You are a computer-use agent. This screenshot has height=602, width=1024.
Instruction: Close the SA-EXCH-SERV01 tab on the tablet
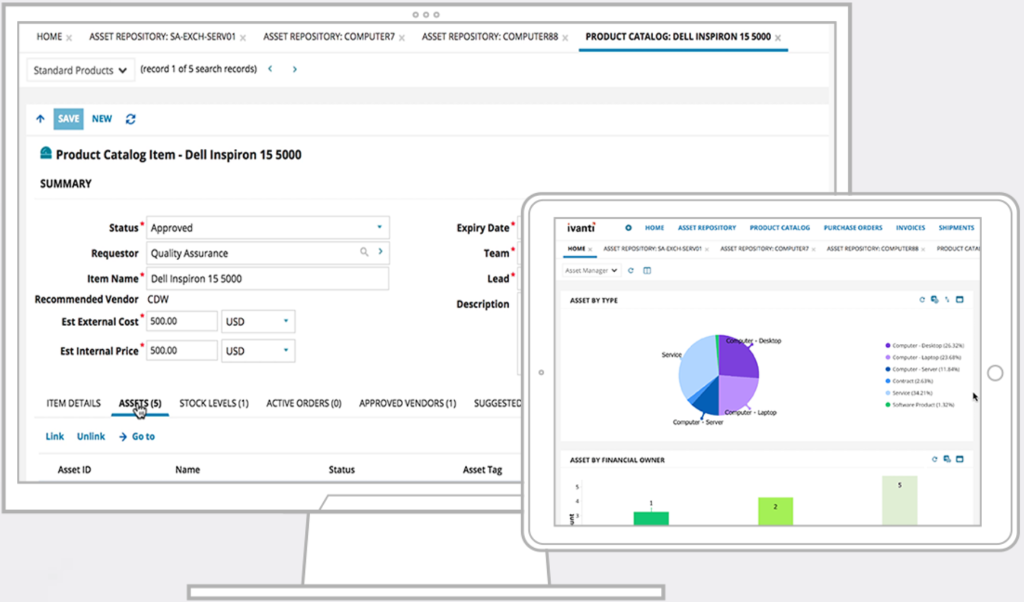point(707,249)
